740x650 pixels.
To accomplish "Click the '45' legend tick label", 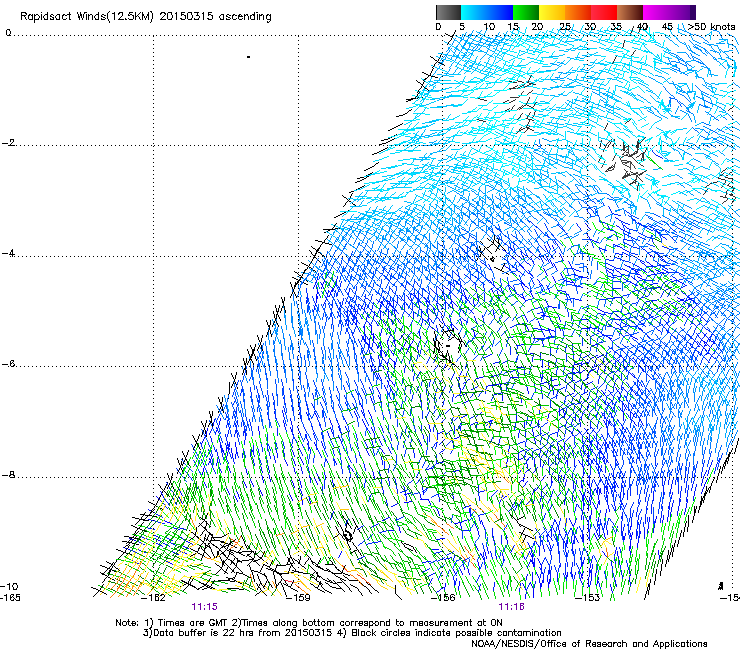I will (667, 27).
